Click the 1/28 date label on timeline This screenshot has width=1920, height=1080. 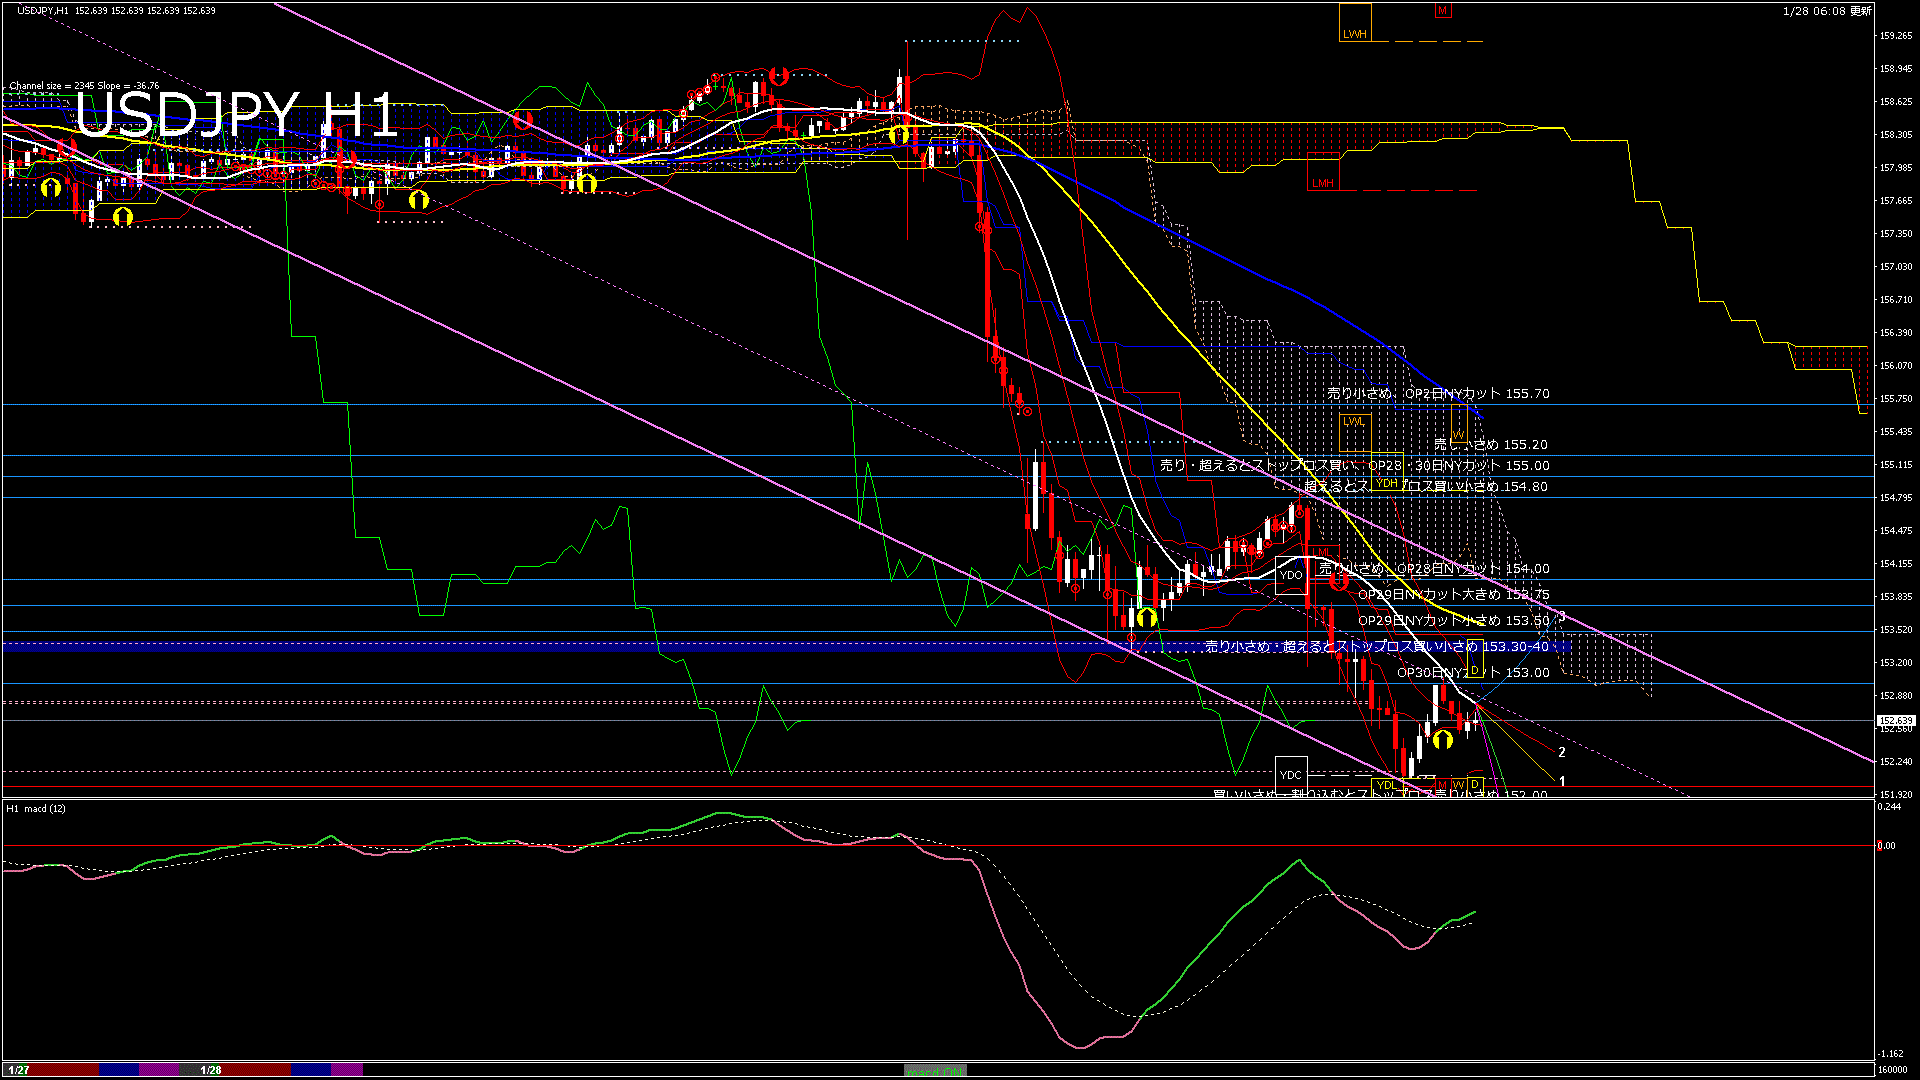(211, 1070)
